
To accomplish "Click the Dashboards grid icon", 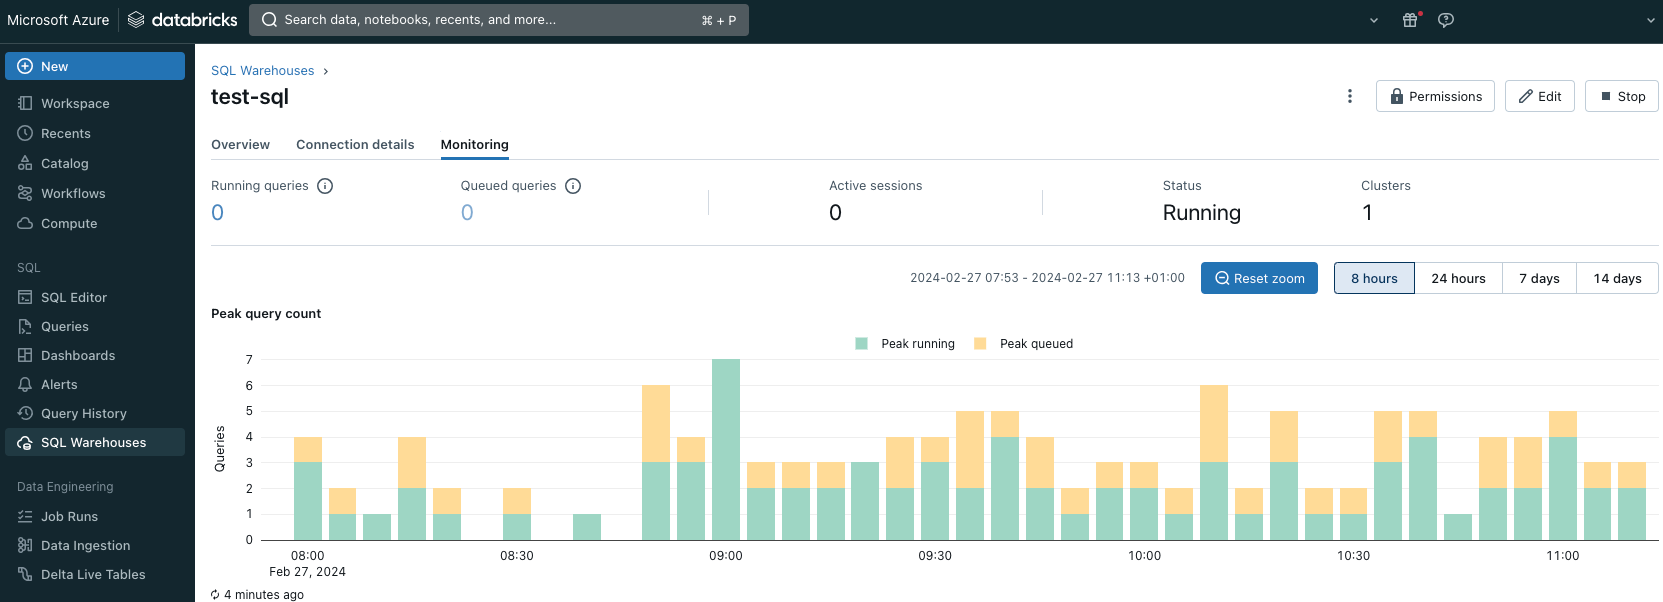I will click(x=25, y=355).
